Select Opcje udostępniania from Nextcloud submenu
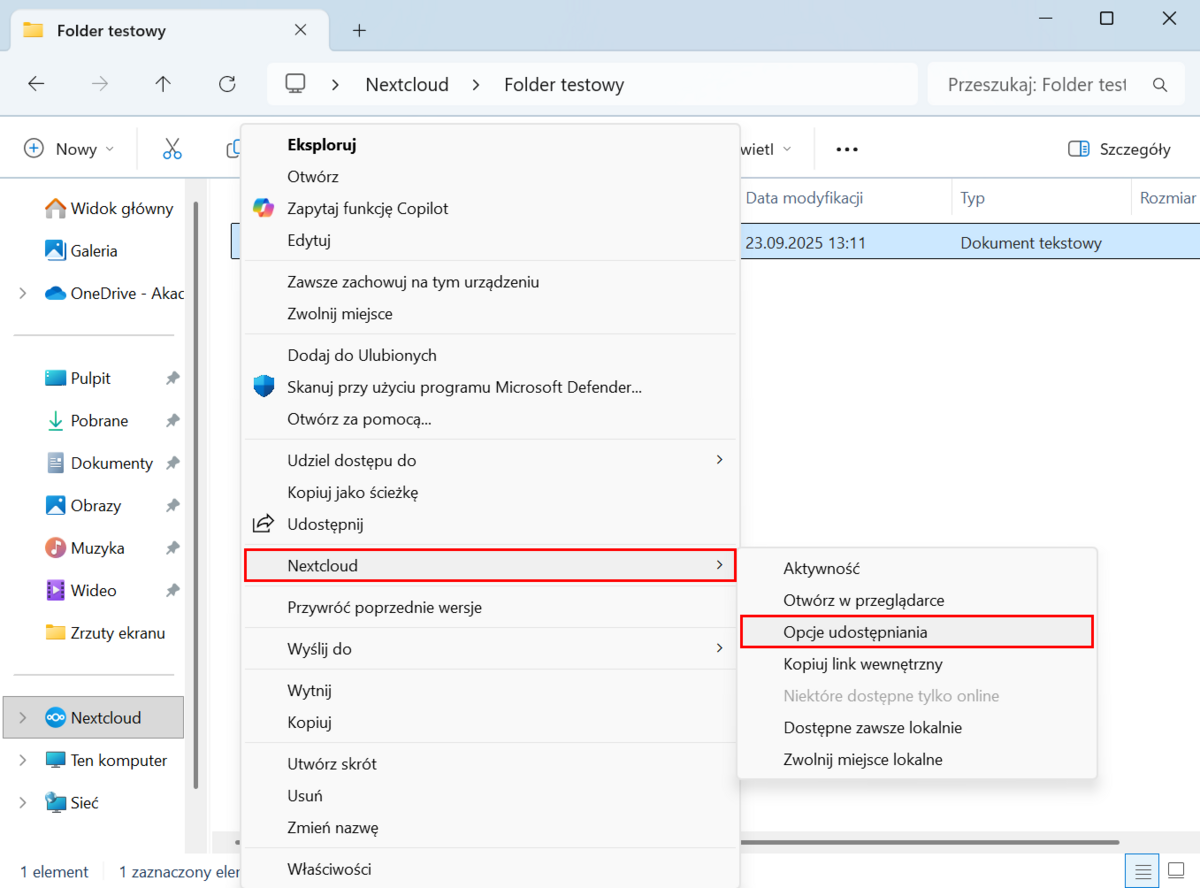Image resolution: width=1200 pixels, height=888 pixels. coord(855,632)
